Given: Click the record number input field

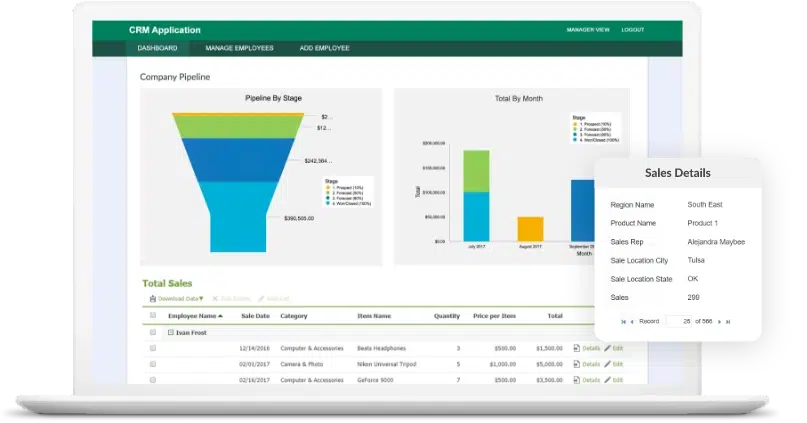Looking at the screenshot, I should [679, 321].
